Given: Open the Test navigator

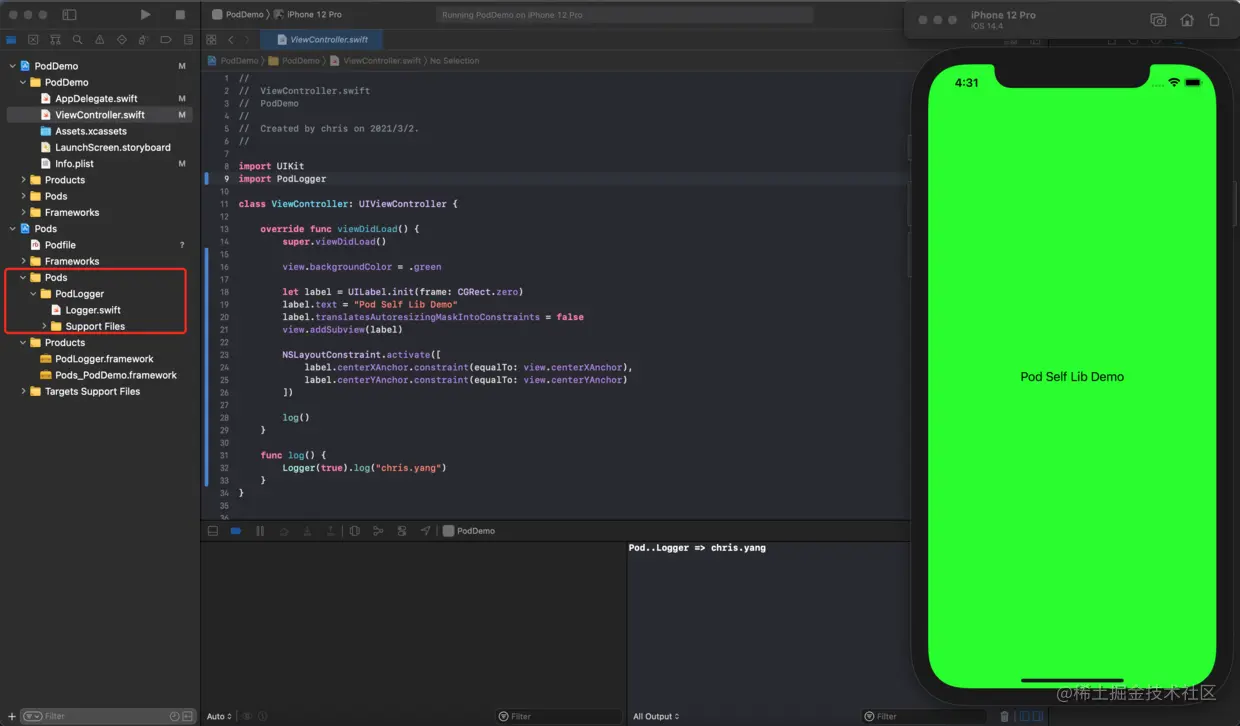Looking at the screenshot, I should coord(122,40).
